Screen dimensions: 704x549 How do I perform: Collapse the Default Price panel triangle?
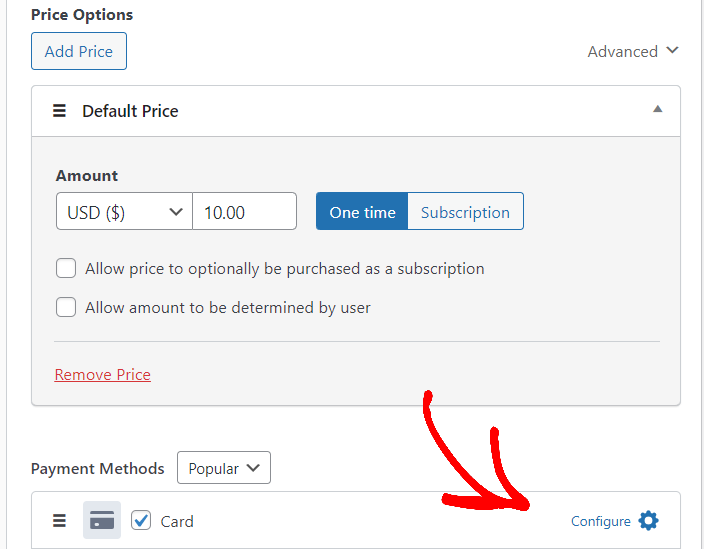tap(657, 110)
